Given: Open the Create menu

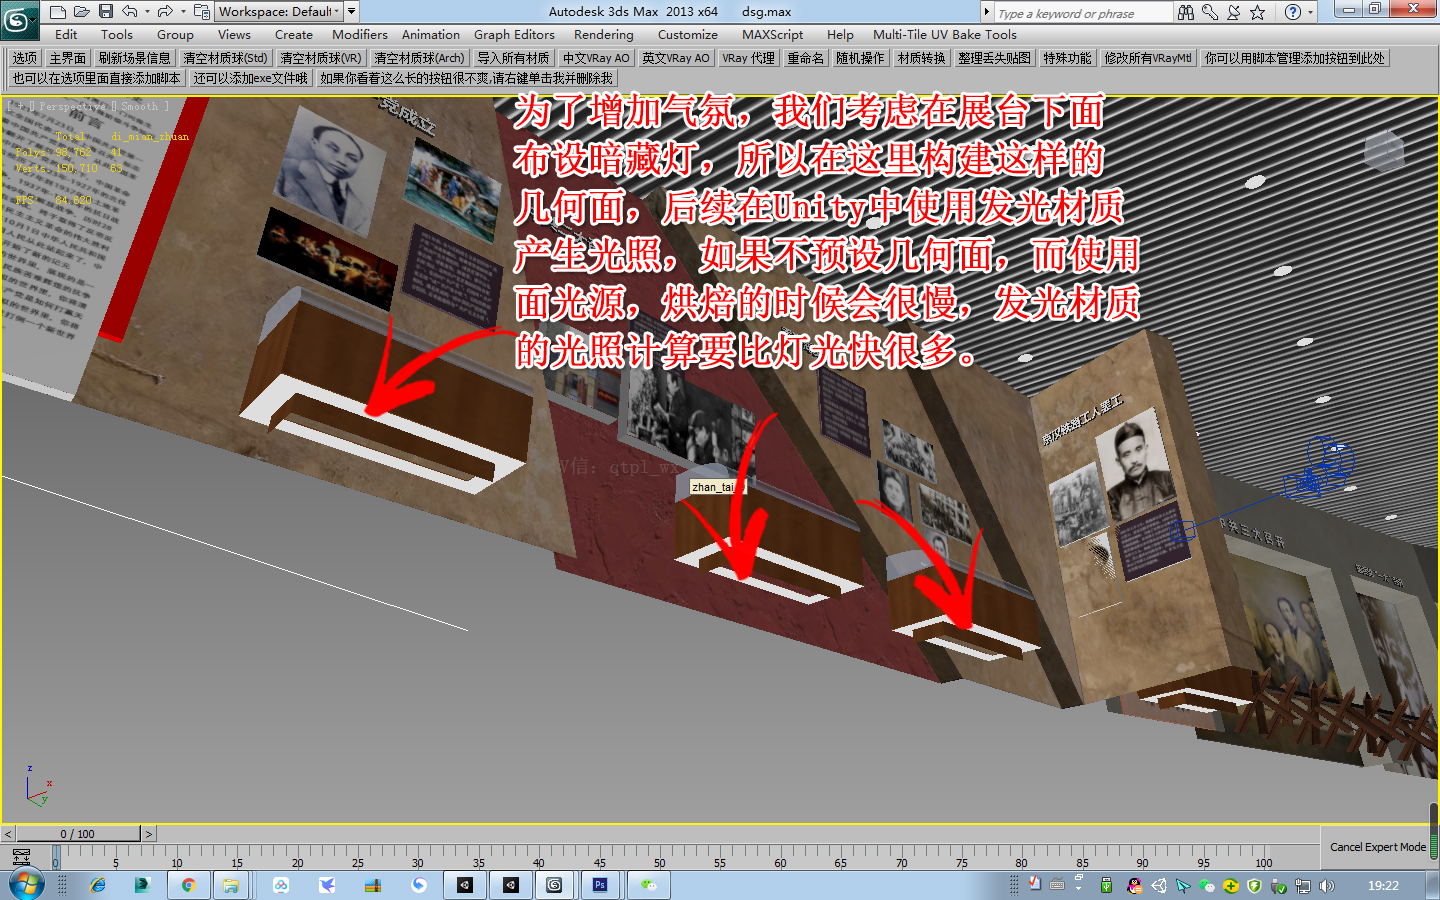Looking at the screenshot, I should click(294, 34).
